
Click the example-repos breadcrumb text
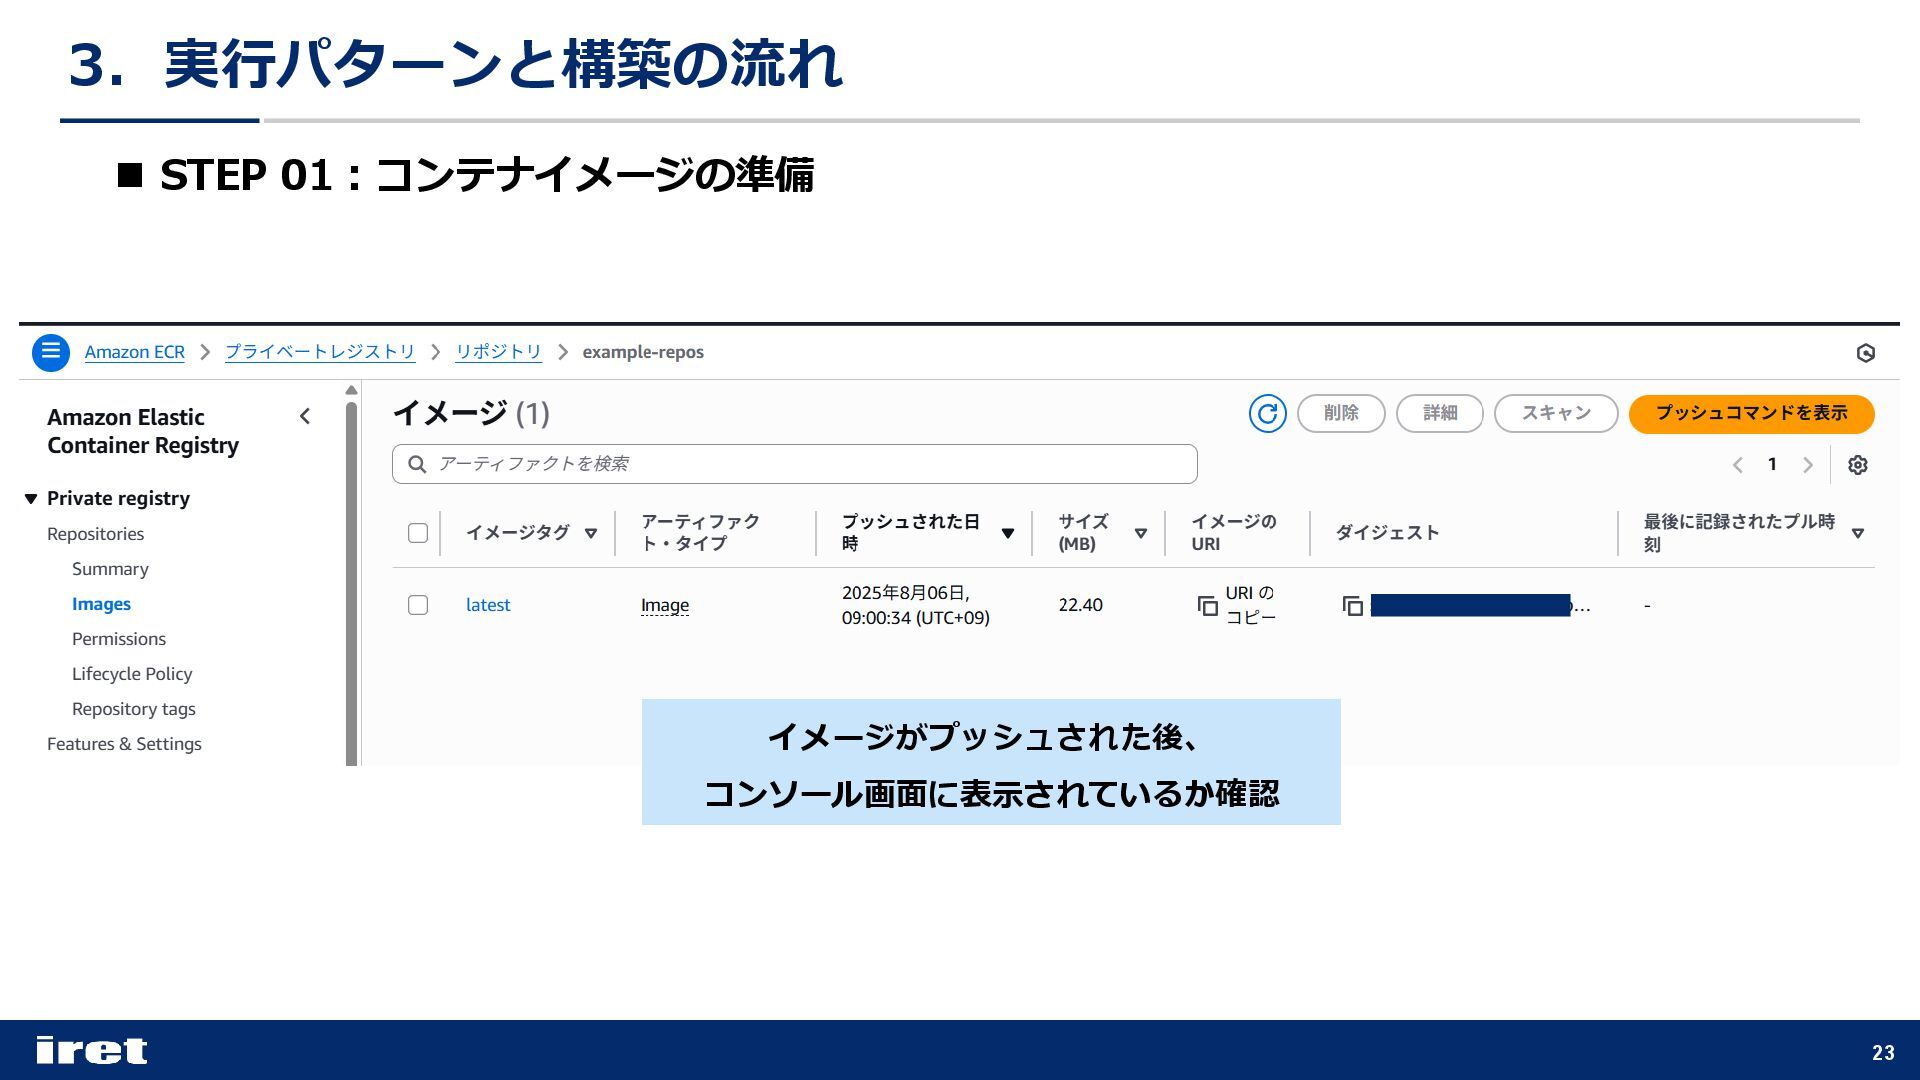pos(643,352)
